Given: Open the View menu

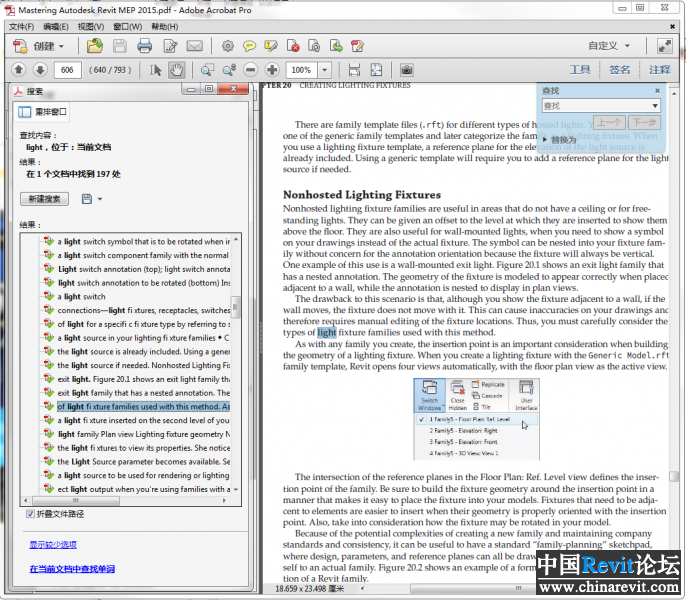Looking at the screenshot, I should point(91,27).
